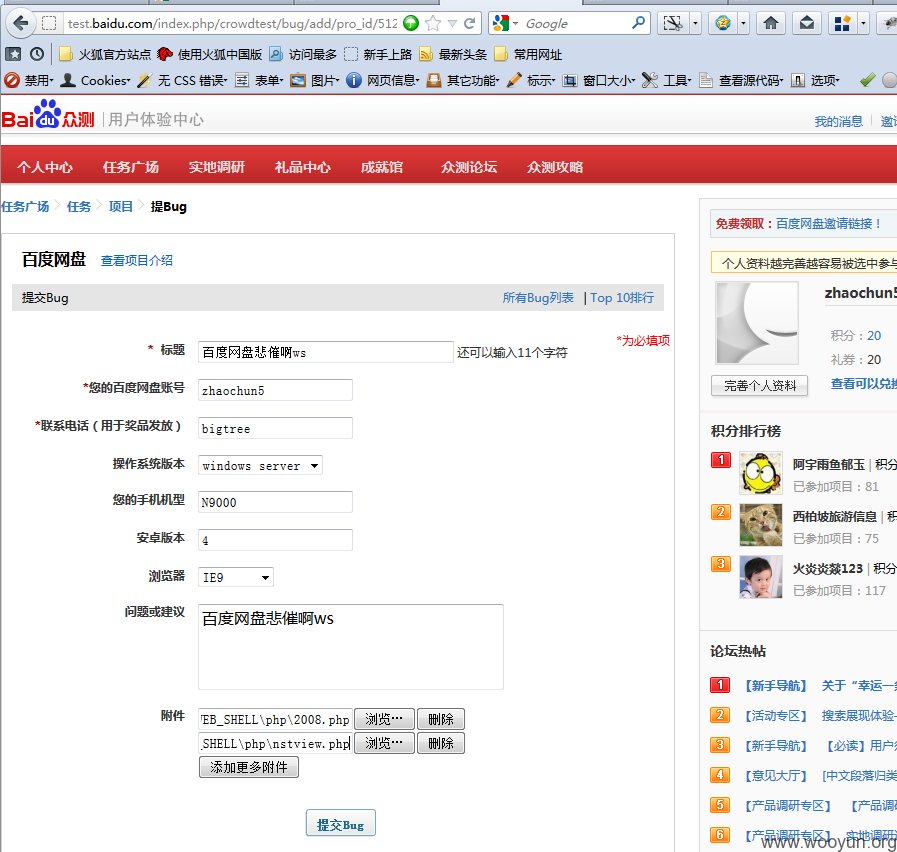The image size is (897, 852).
Task: Click the green validation checkmark icon
Action: (x=867, y=80)
